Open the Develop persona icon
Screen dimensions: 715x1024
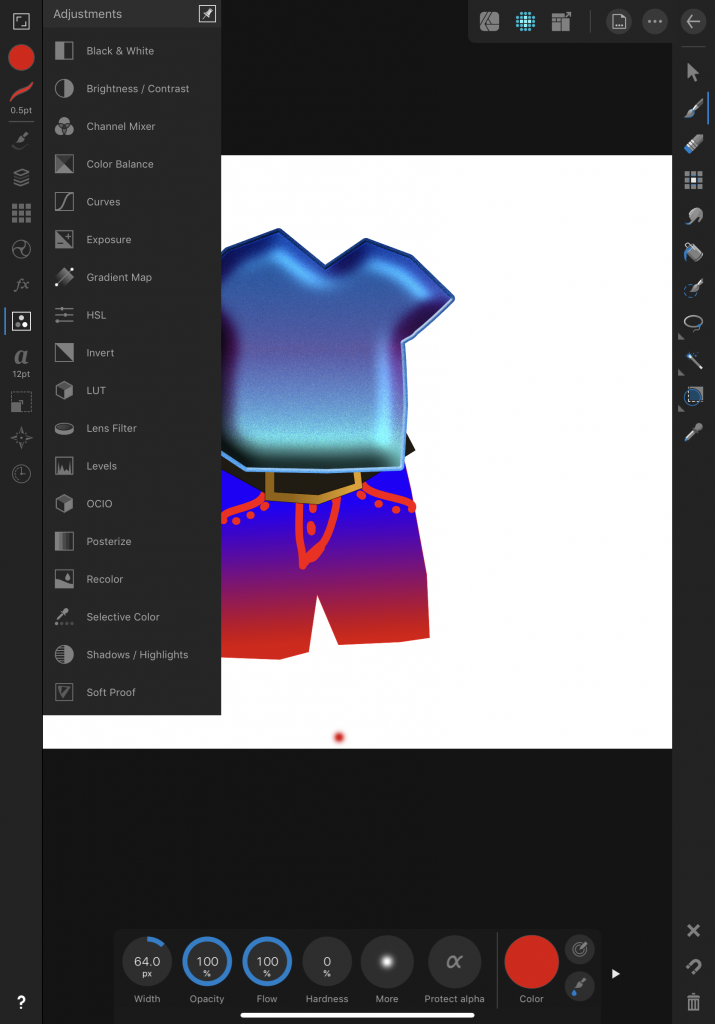click(x=561, y=22)
